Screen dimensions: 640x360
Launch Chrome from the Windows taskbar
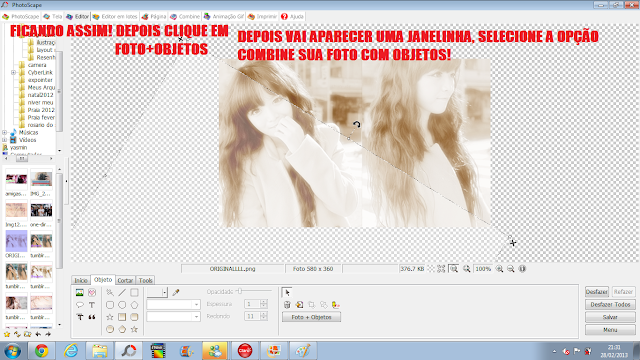click(41, 351)
